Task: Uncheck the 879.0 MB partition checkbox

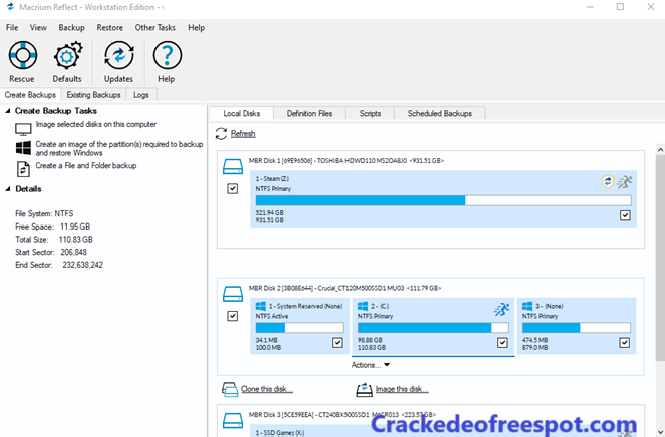Action: click(625, 343)
